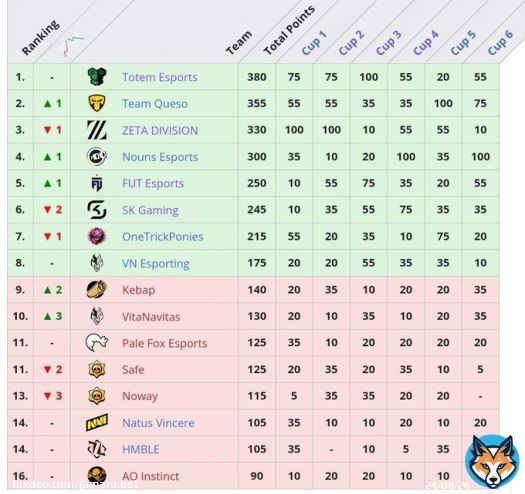Click the Totem Esports team logo
Viewport: 525px width, 494px height.
pyautogui.click(x=97, y=77)
